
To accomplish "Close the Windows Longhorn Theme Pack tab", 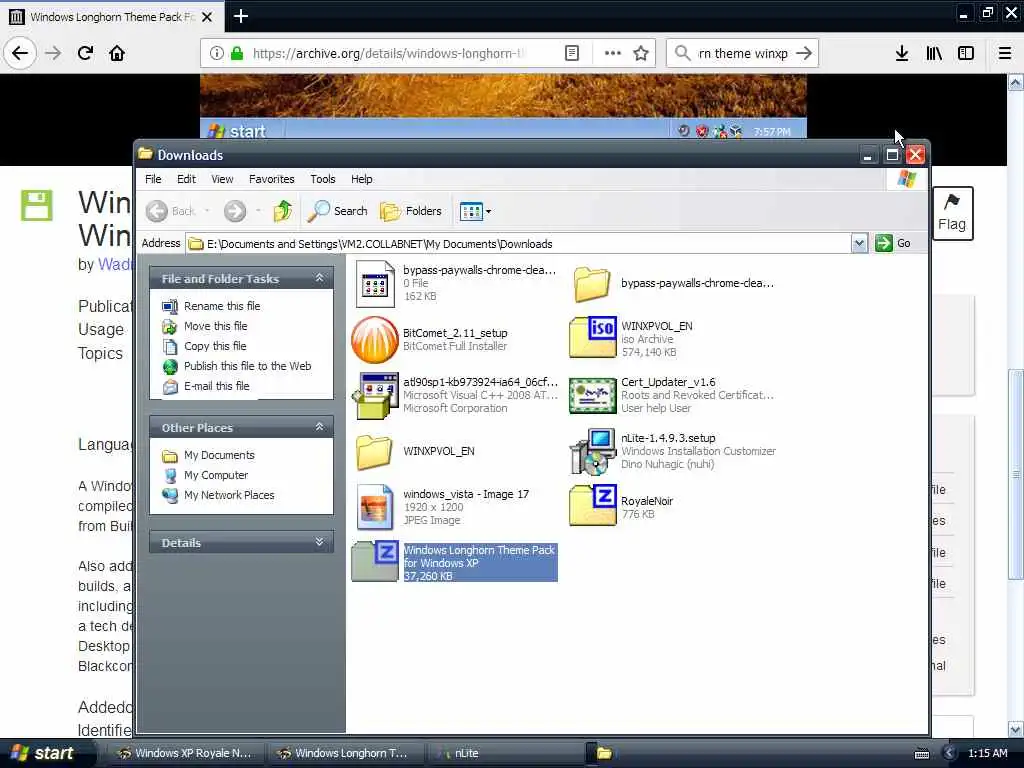I will [207, 17].
